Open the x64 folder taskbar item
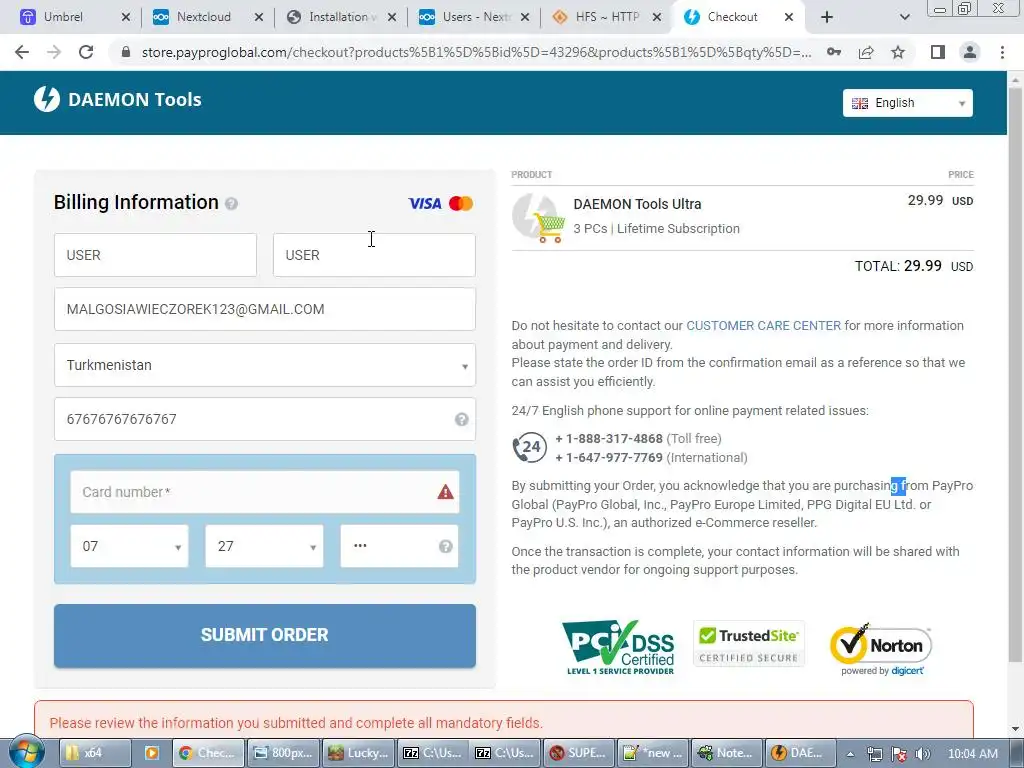This screenshot has height=768, width=1024. coord(95,753)
